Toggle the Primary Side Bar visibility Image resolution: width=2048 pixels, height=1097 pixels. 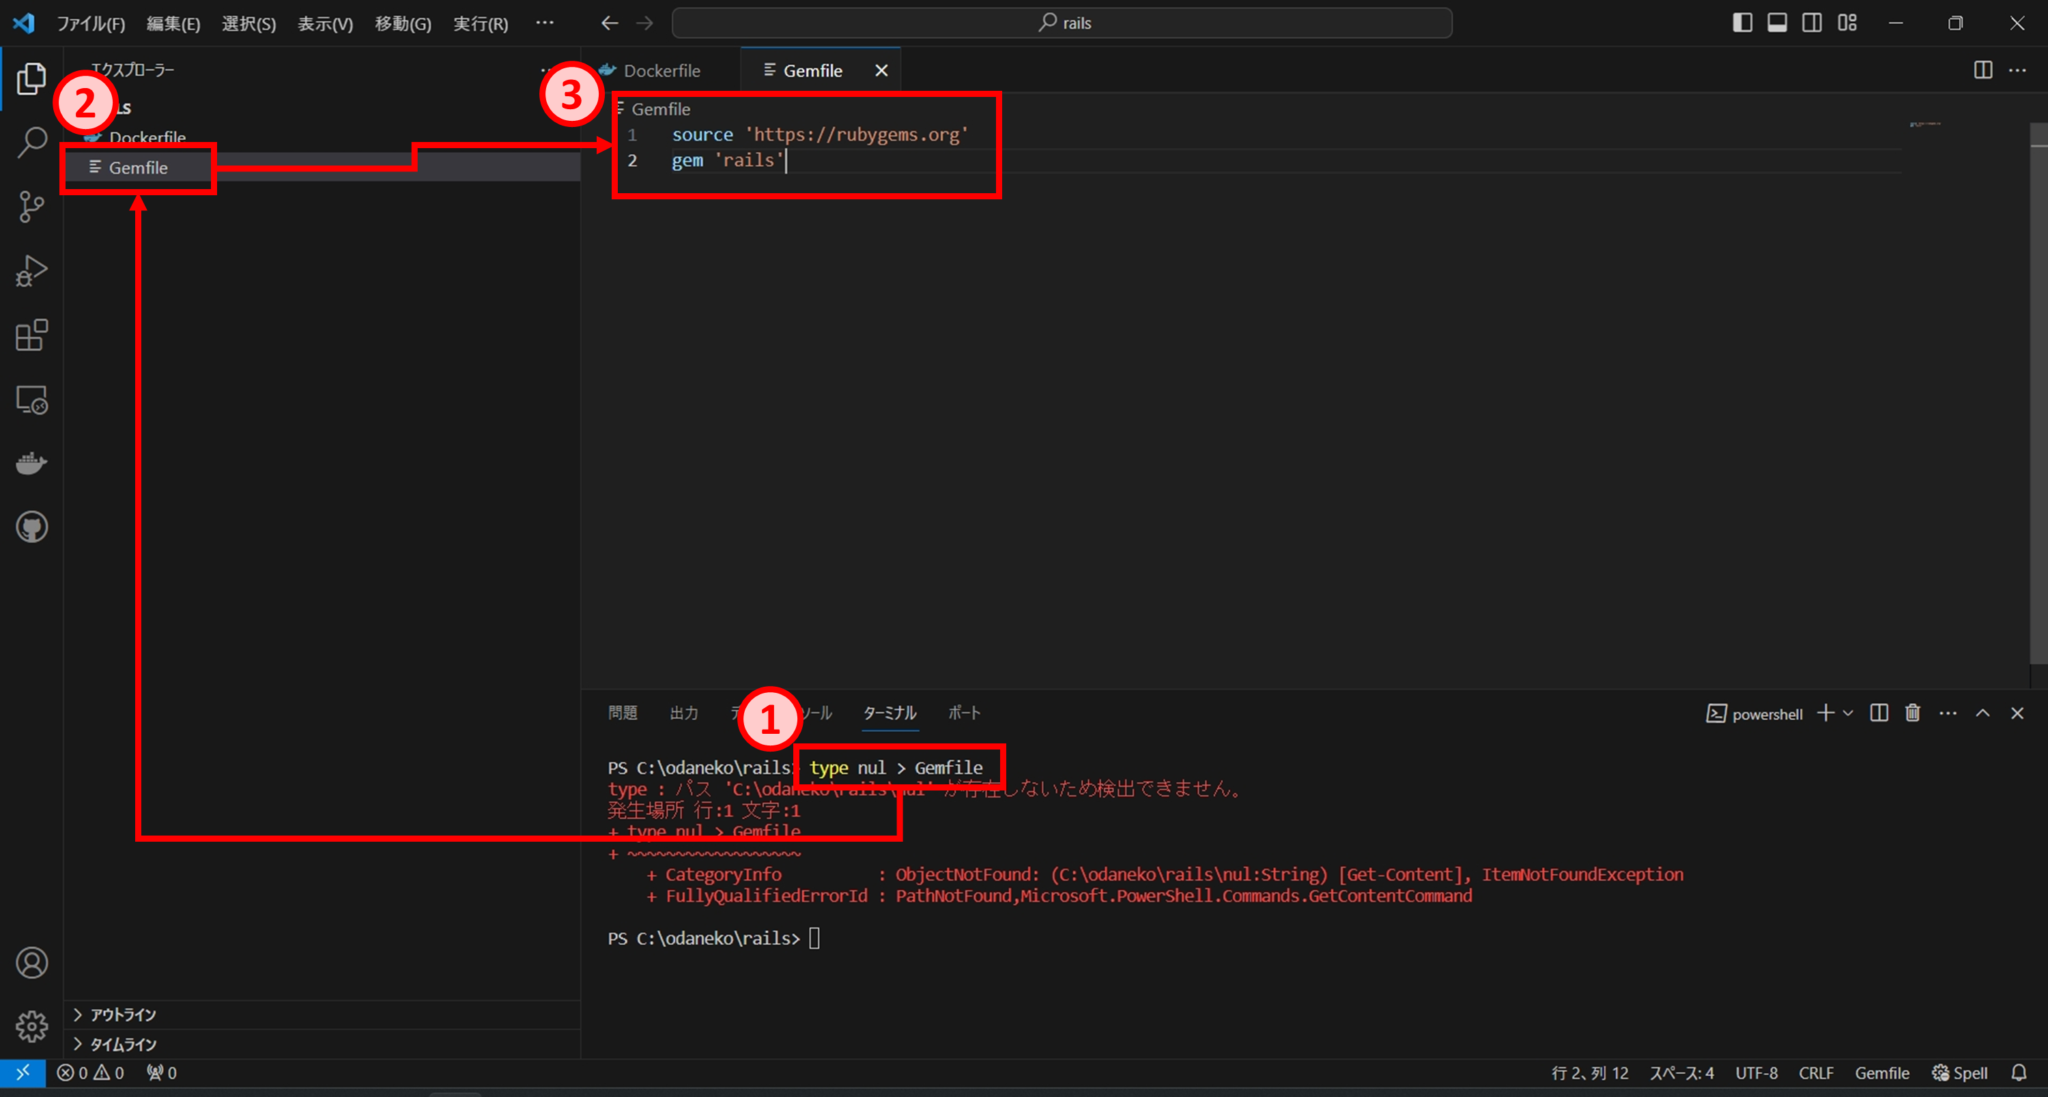[x=1742, y=22]
